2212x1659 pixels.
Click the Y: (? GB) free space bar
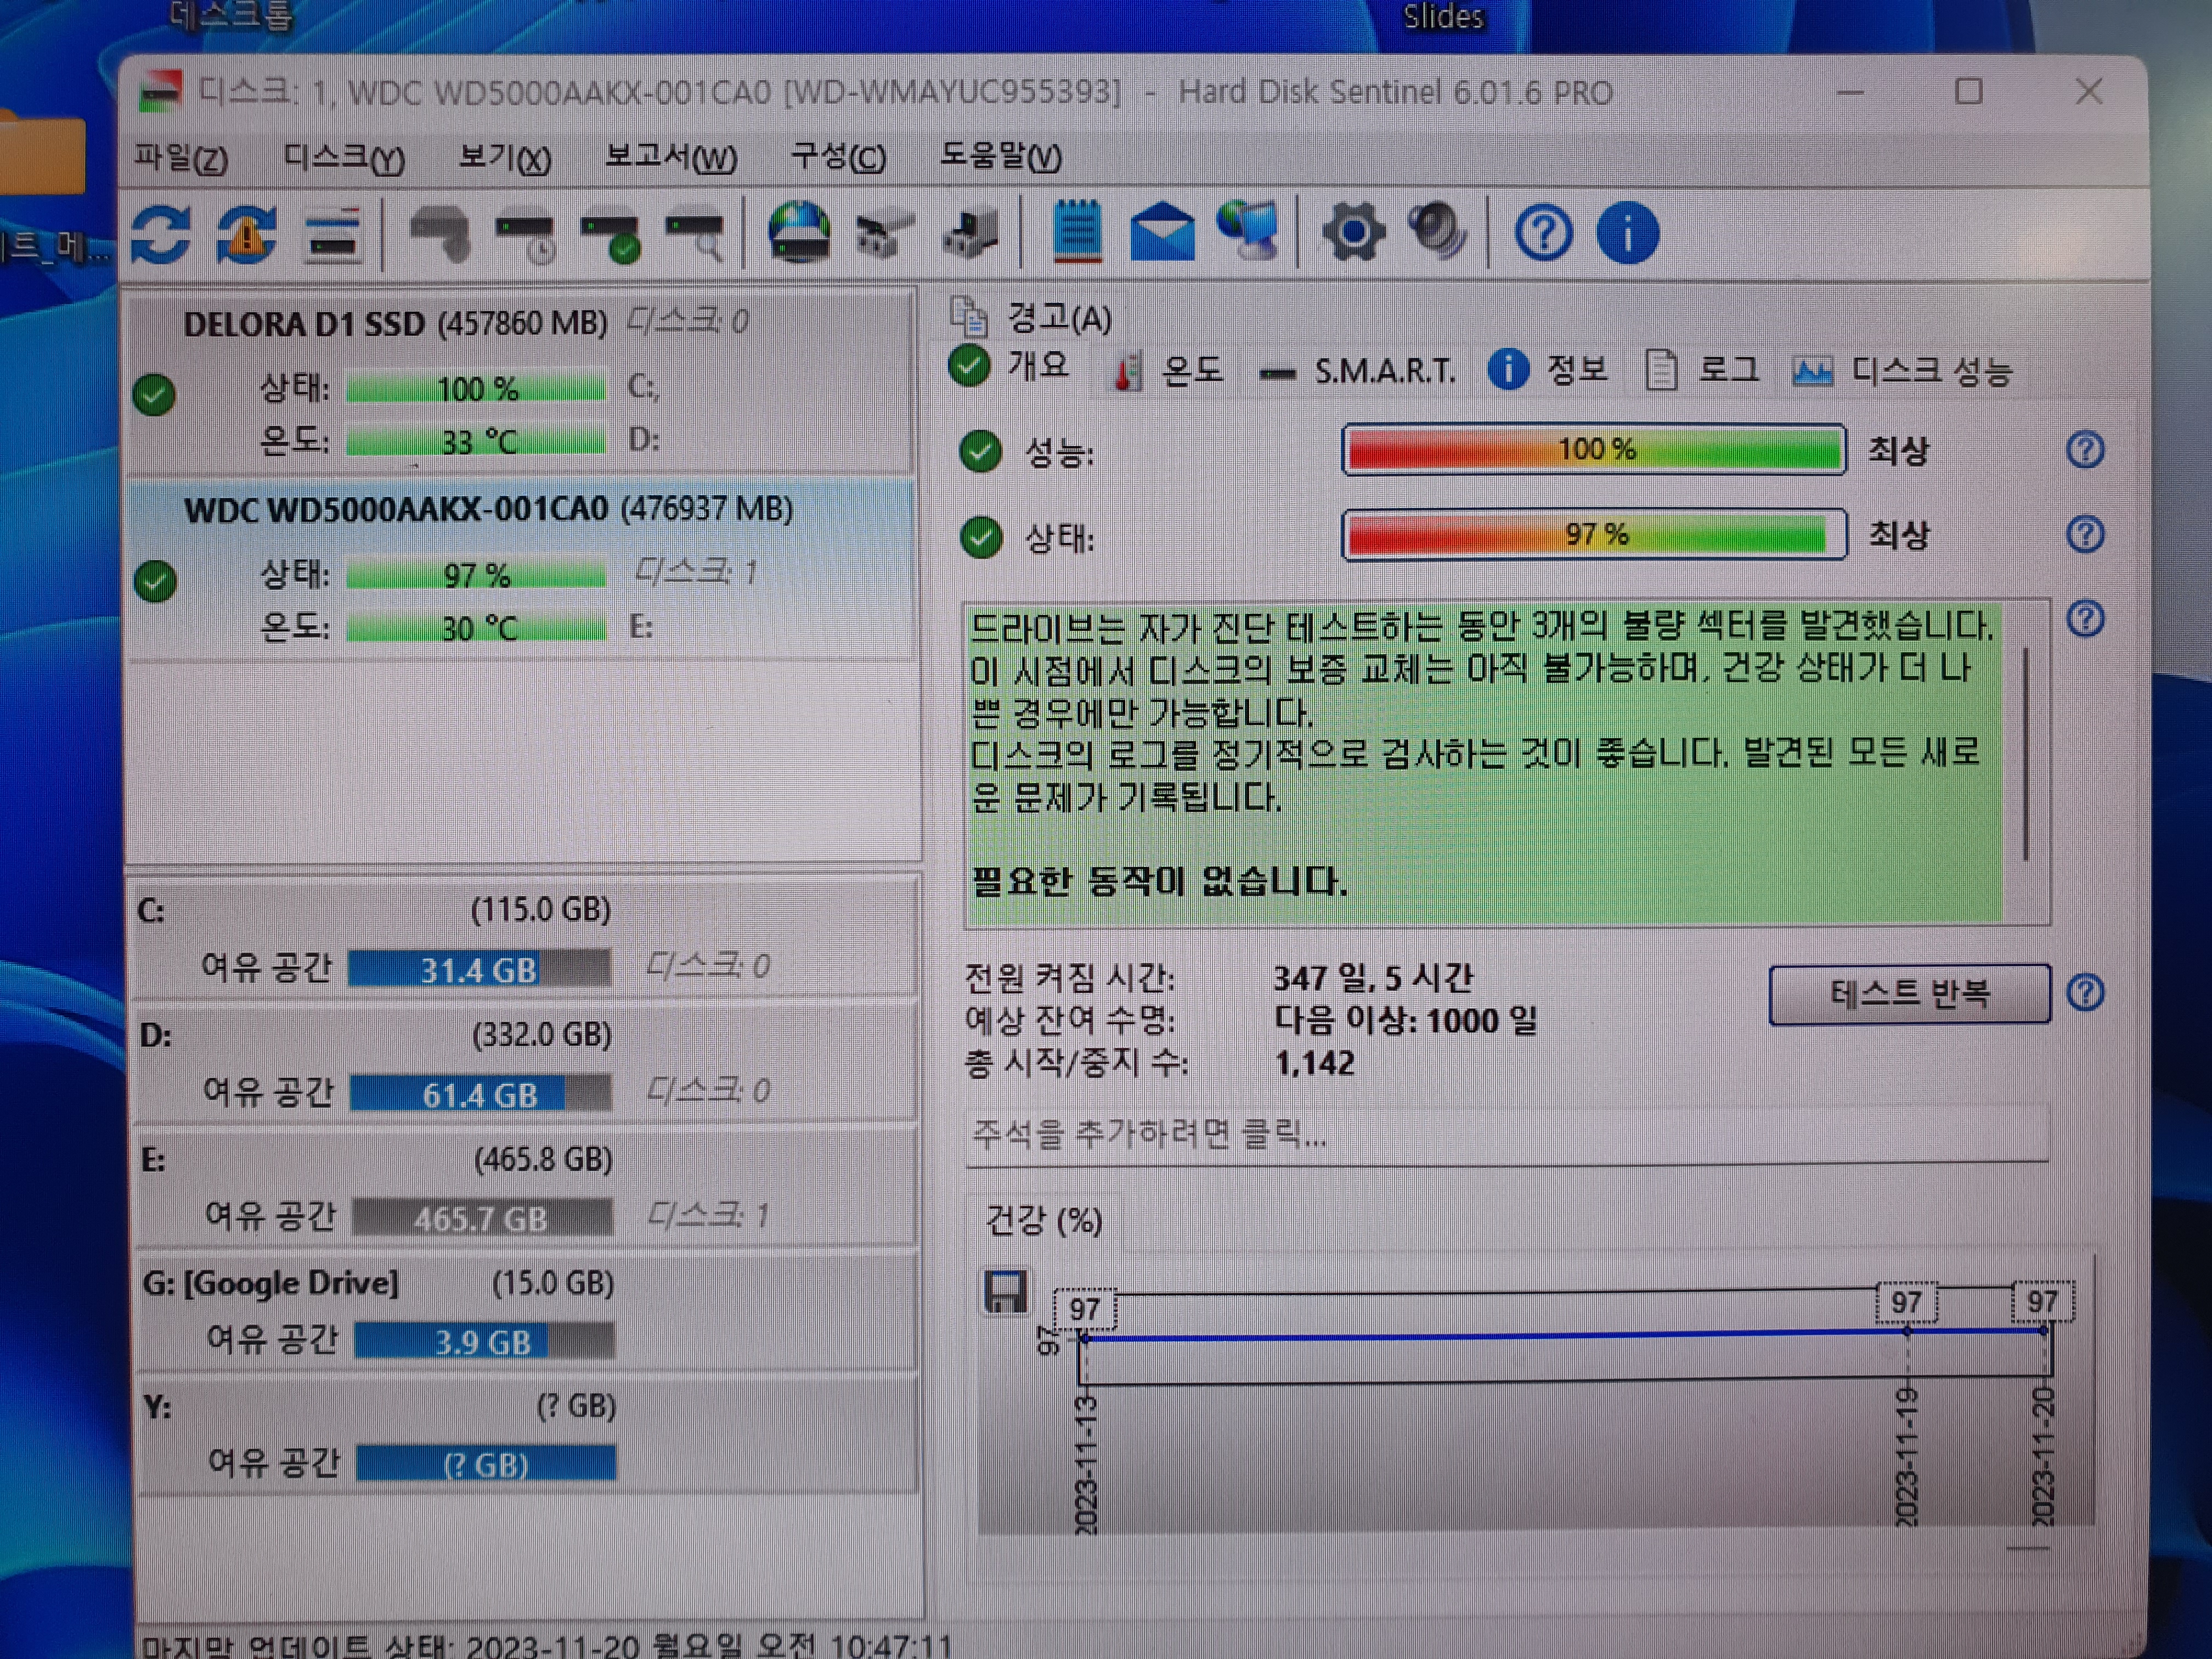point(486,1464)
